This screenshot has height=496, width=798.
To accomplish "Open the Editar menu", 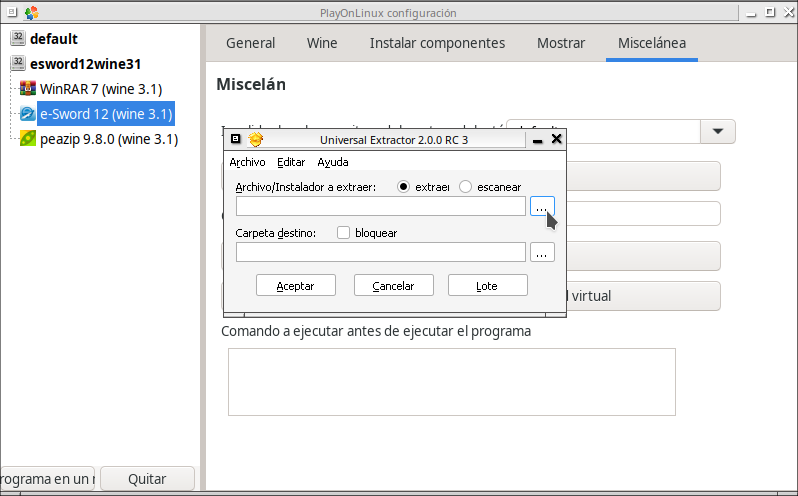I will [x=291, y=162].
